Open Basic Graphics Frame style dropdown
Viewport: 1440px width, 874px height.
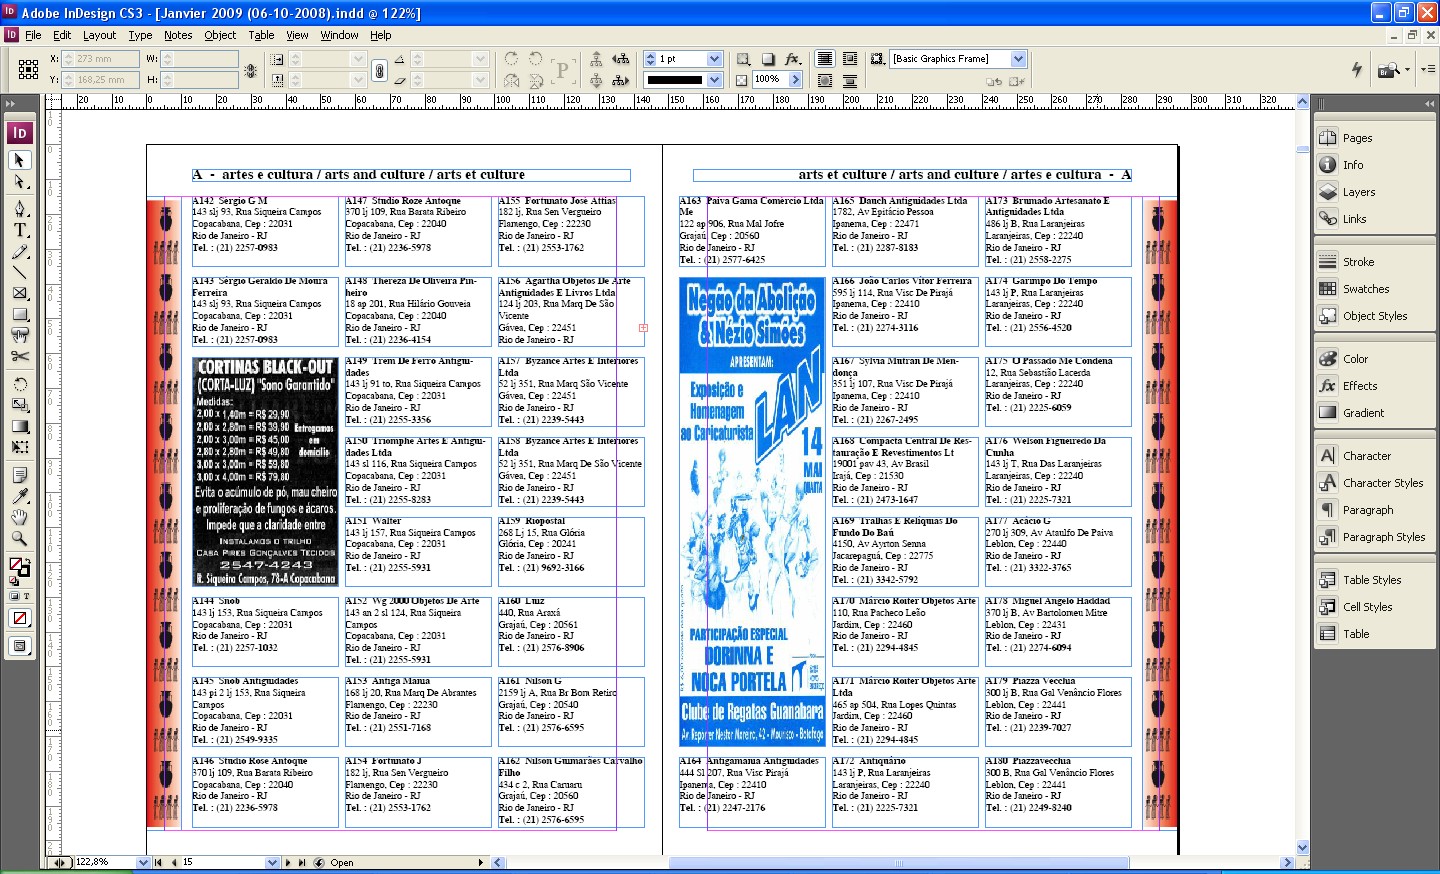1018,59
